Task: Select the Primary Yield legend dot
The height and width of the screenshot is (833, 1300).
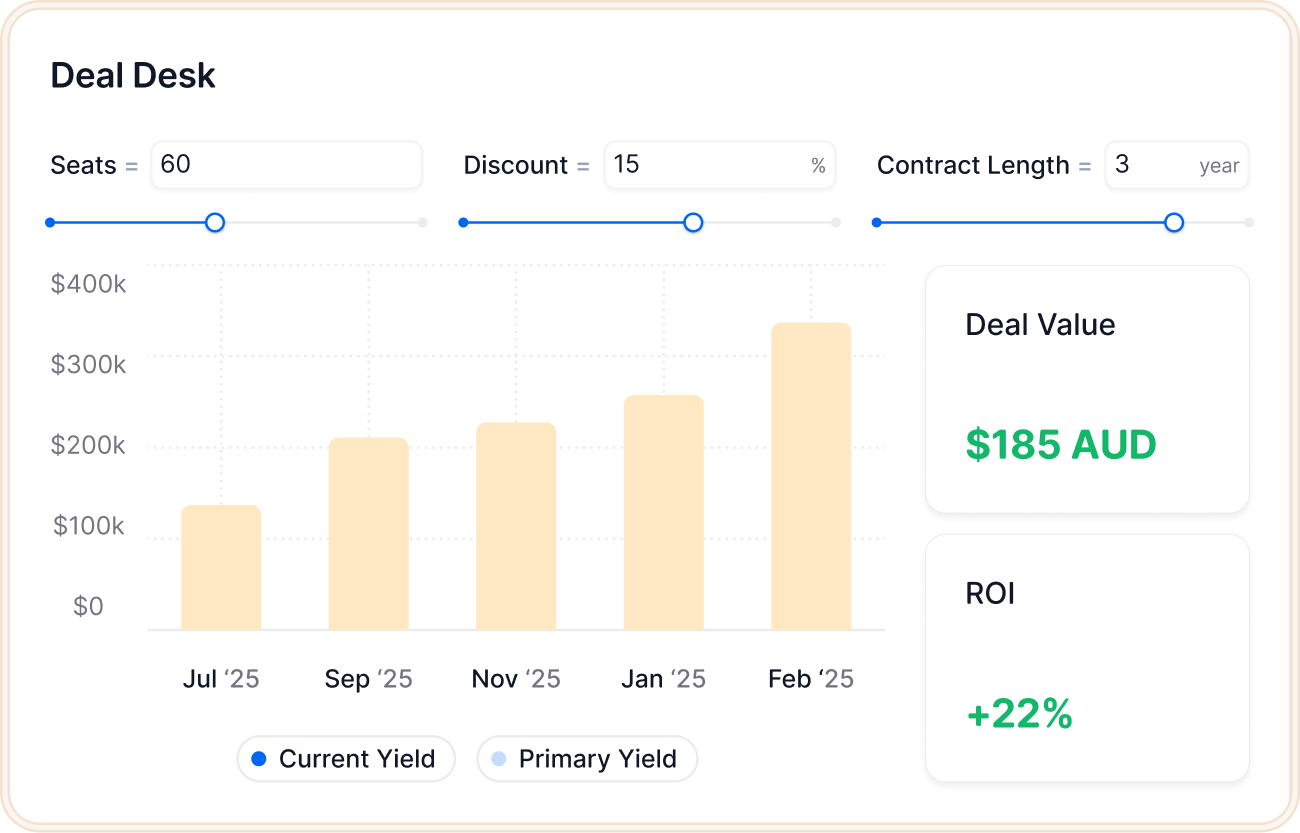Action: click(x=500, y=759)
